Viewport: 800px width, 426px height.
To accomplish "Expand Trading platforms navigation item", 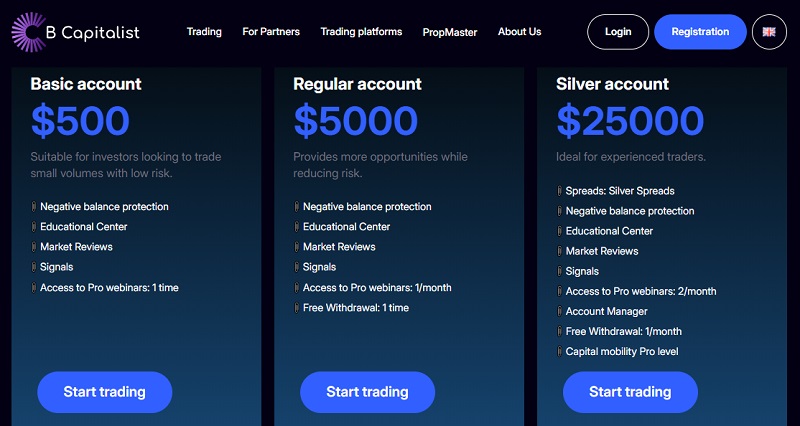I will pyautogui.click(x=361, y=32).
